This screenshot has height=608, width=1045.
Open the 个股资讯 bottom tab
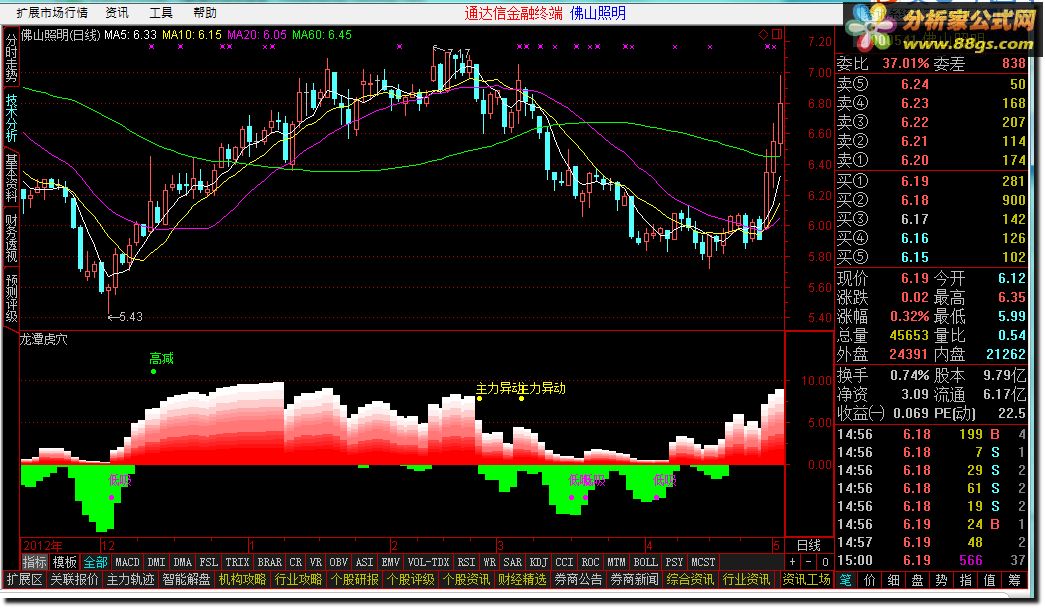pos(467,579)
